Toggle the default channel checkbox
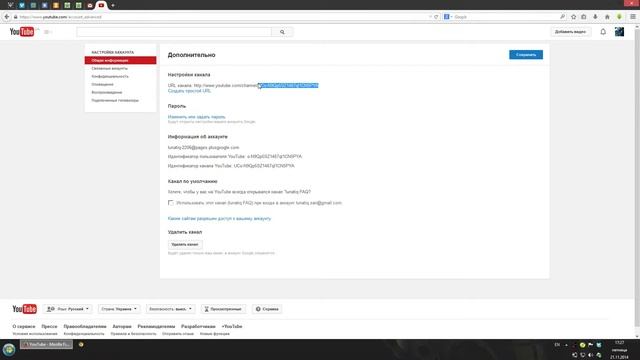Viewport: 640px width, 360px height. click(x=171, y=203)
